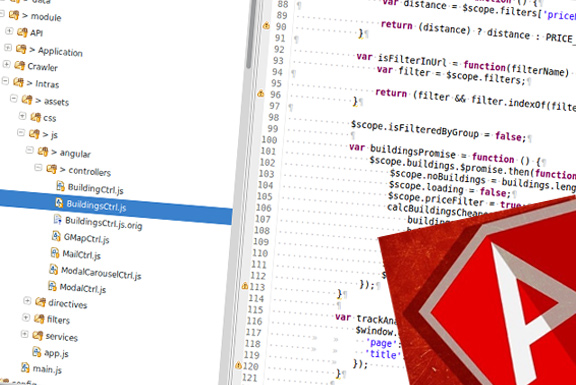Click warning marker on line 90

[x=266, y=26]
